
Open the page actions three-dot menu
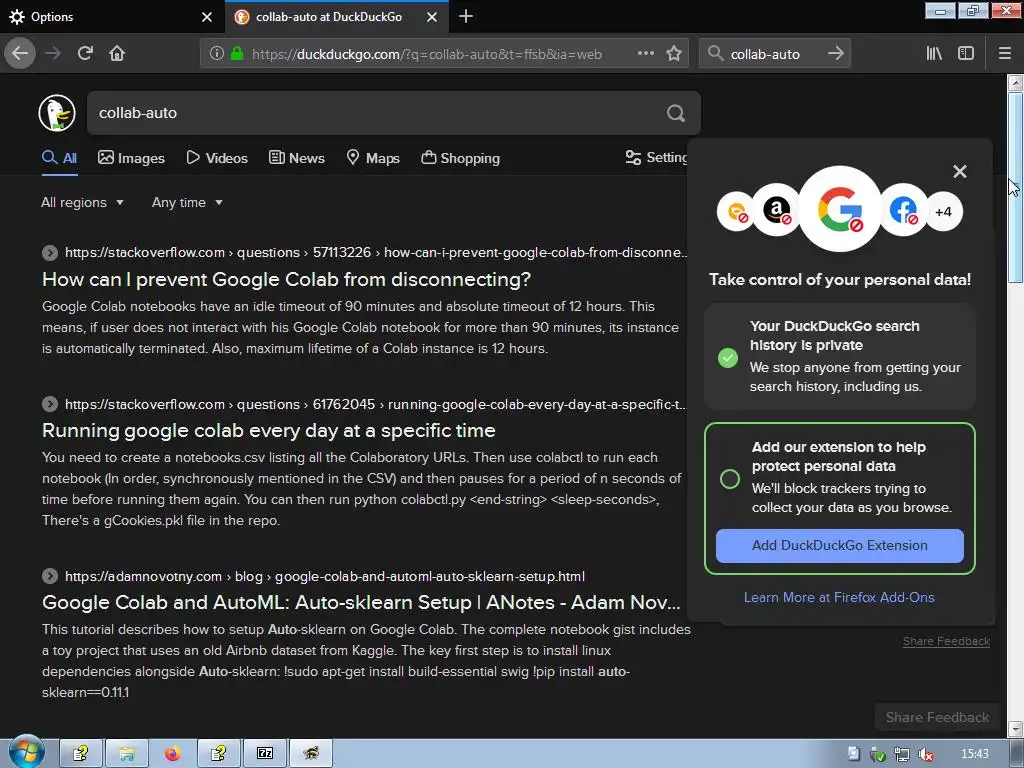coord(645,53)
